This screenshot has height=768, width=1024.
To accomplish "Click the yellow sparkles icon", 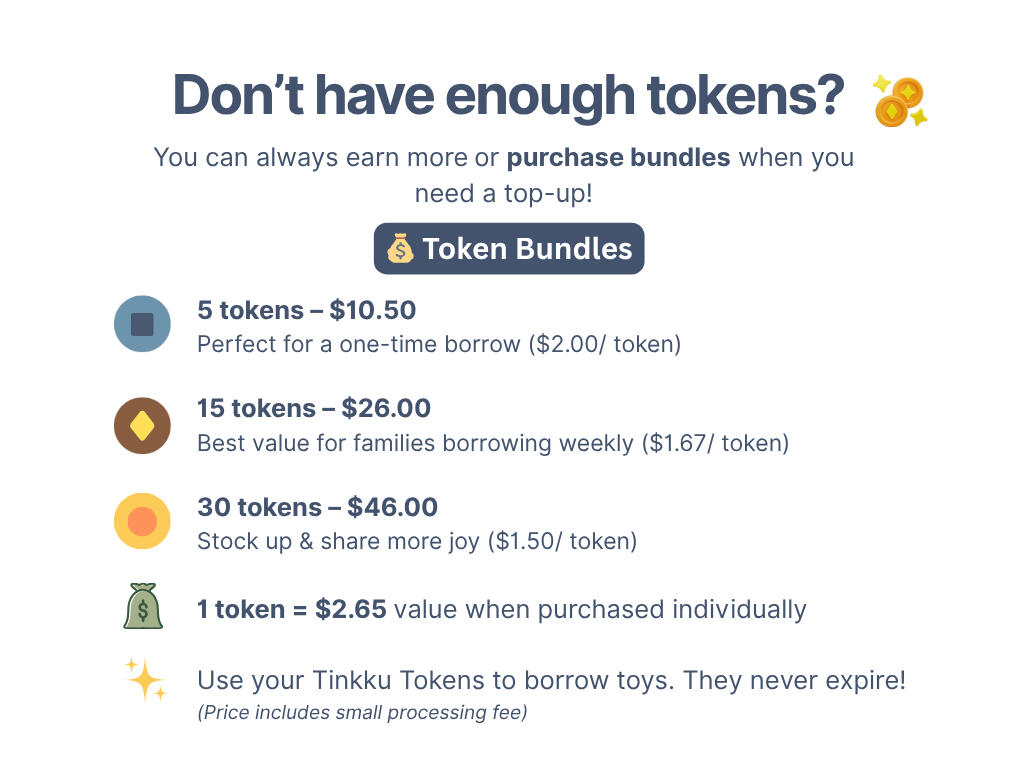I will pyautogui.click(x=145, y=679).
